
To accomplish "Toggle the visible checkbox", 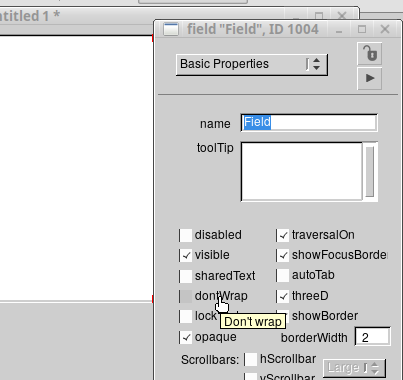I will [186, 256].
